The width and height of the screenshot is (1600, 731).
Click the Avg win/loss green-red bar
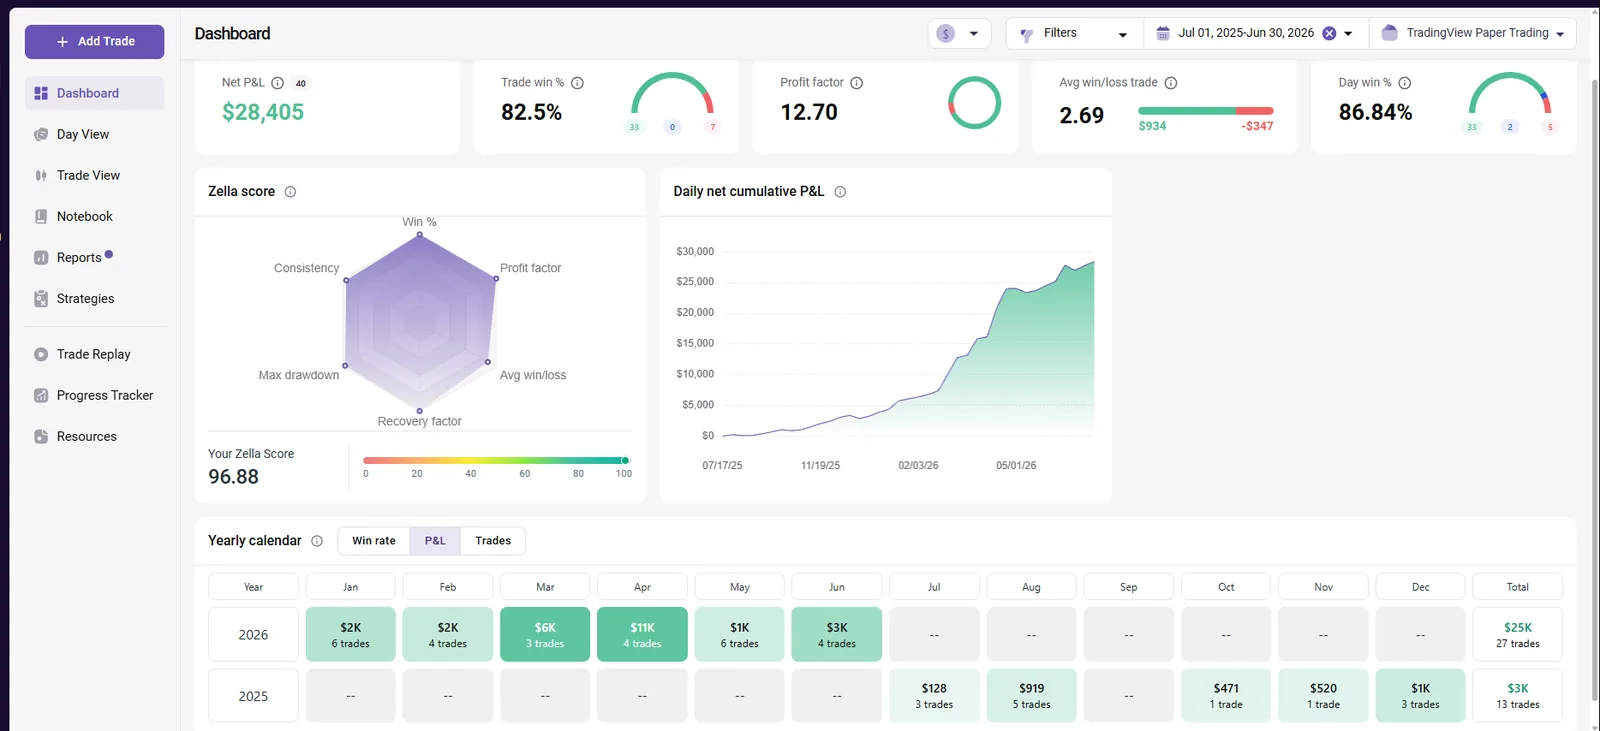click(1206, 110)
